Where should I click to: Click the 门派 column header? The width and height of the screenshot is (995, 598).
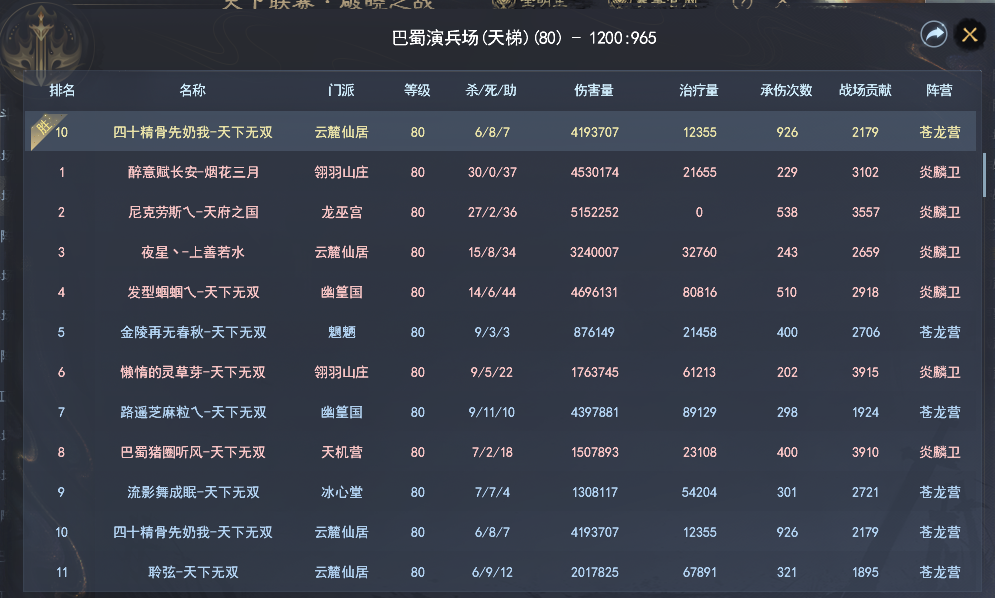[x=341, y=90]
